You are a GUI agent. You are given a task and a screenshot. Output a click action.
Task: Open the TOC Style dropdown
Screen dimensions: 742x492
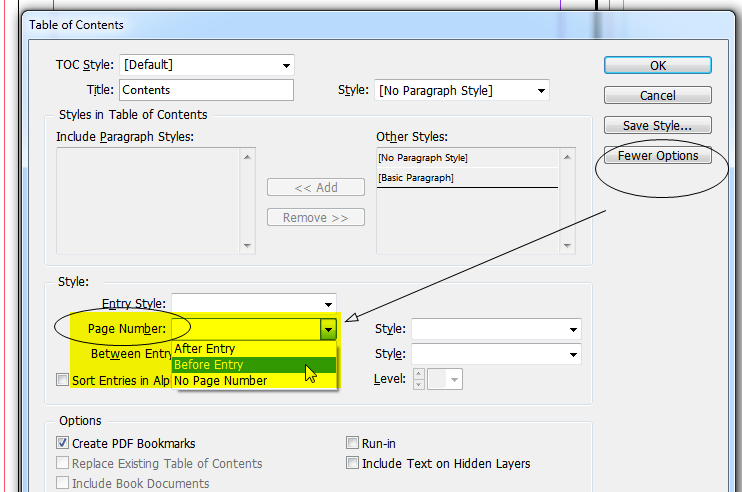click(207, 65)
